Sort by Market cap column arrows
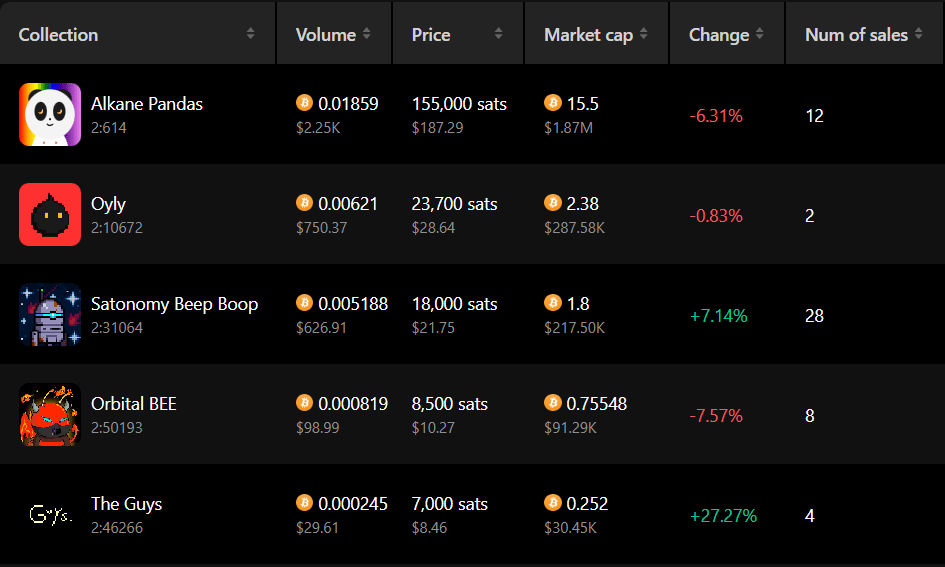 click(x=644, y=34)
